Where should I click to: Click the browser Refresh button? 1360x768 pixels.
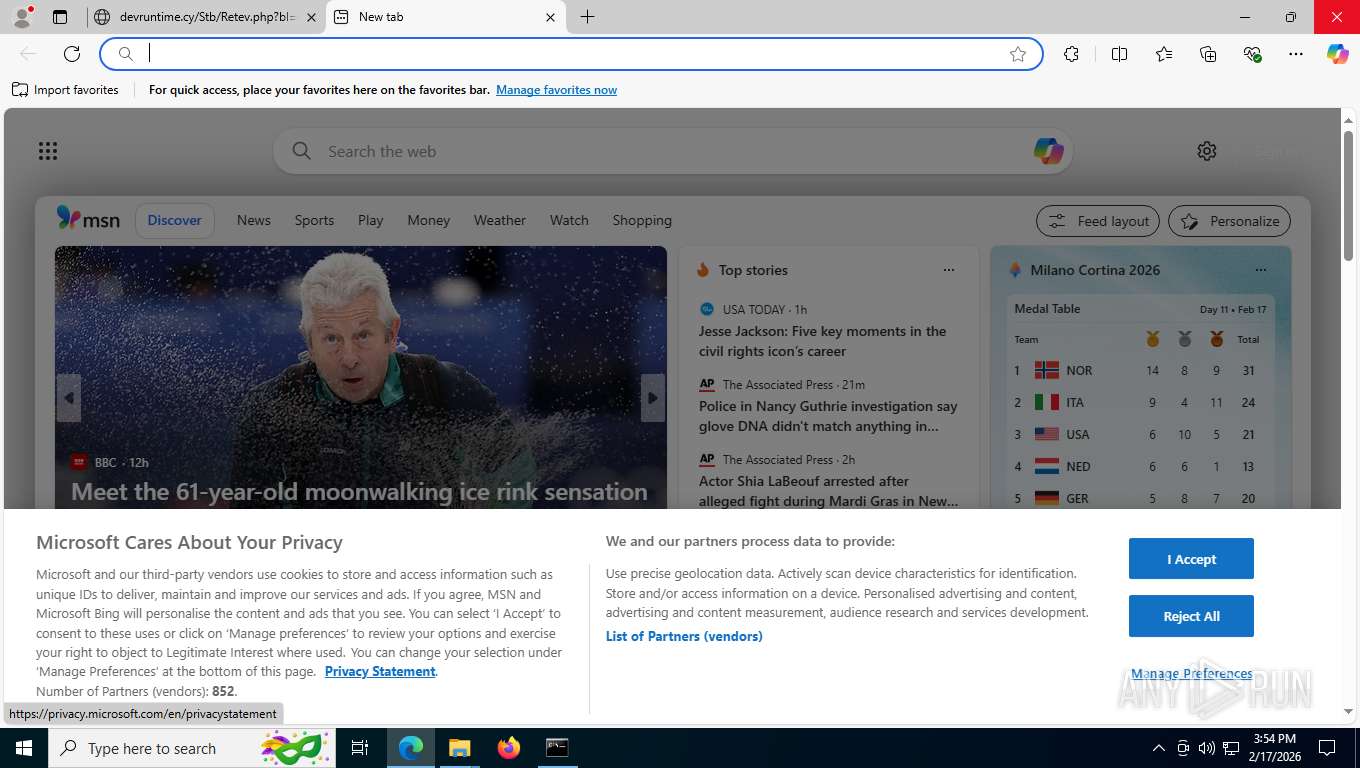[72, 54]
